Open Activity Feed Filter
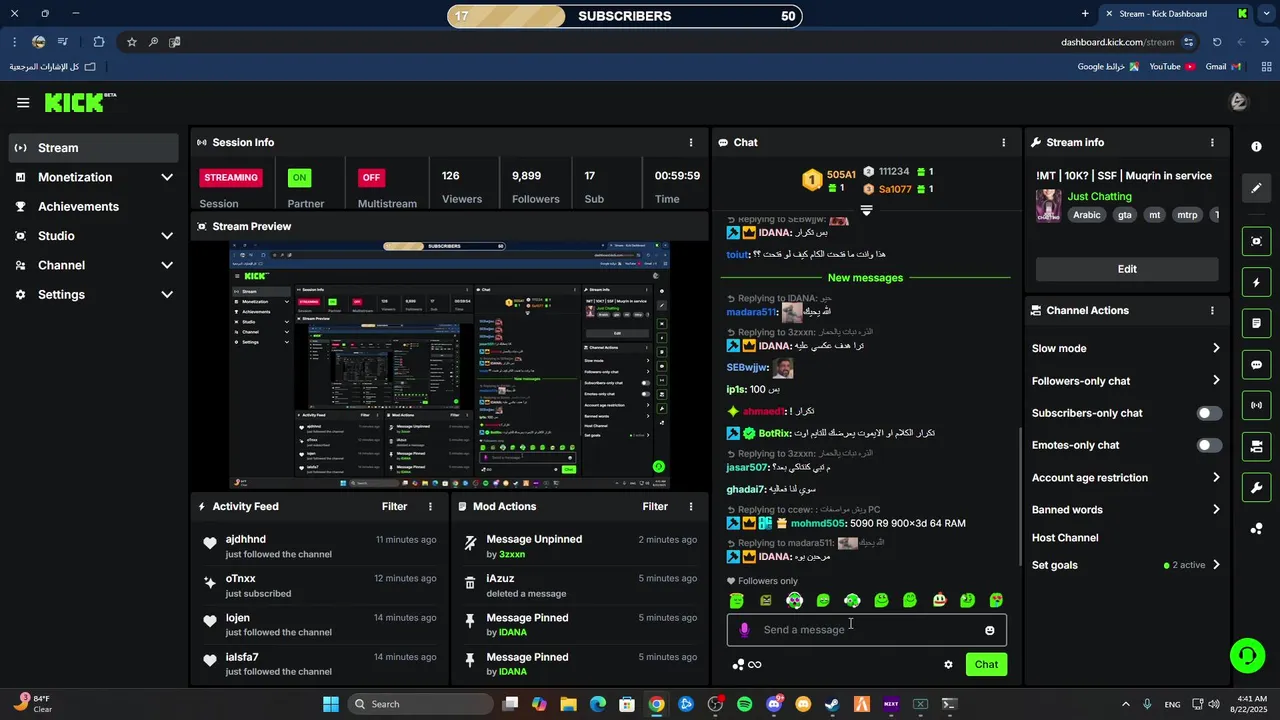 [395, 506]
